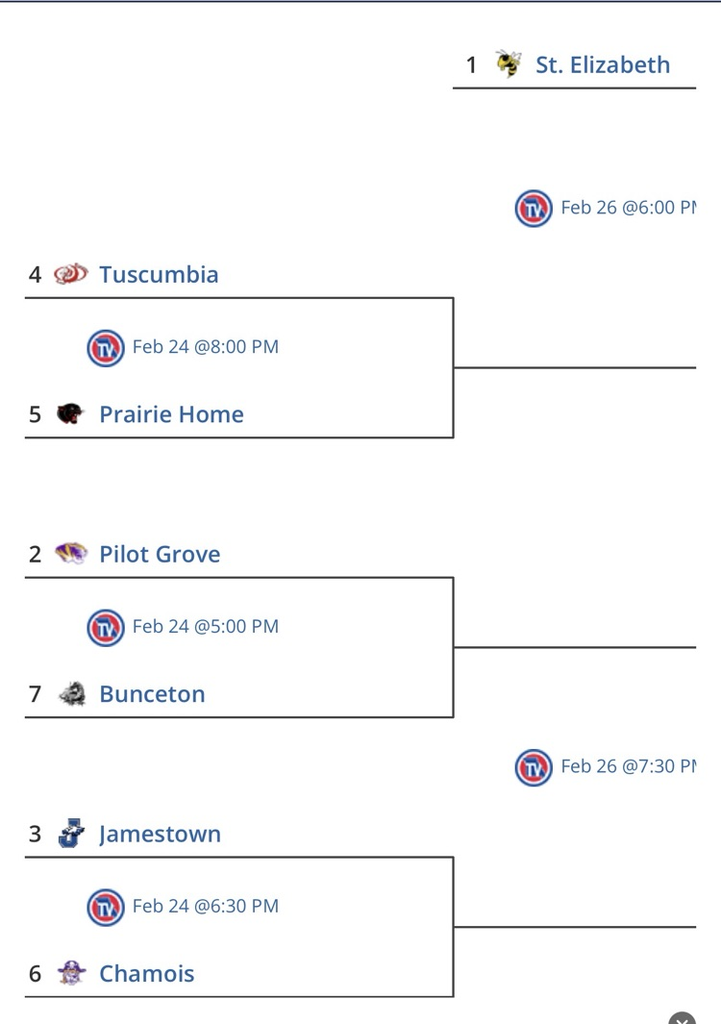Screen dimensions: 721x1024
Task: Select the TV icon for the Feb 24 5:00 PM game
Action: [106, 627]
